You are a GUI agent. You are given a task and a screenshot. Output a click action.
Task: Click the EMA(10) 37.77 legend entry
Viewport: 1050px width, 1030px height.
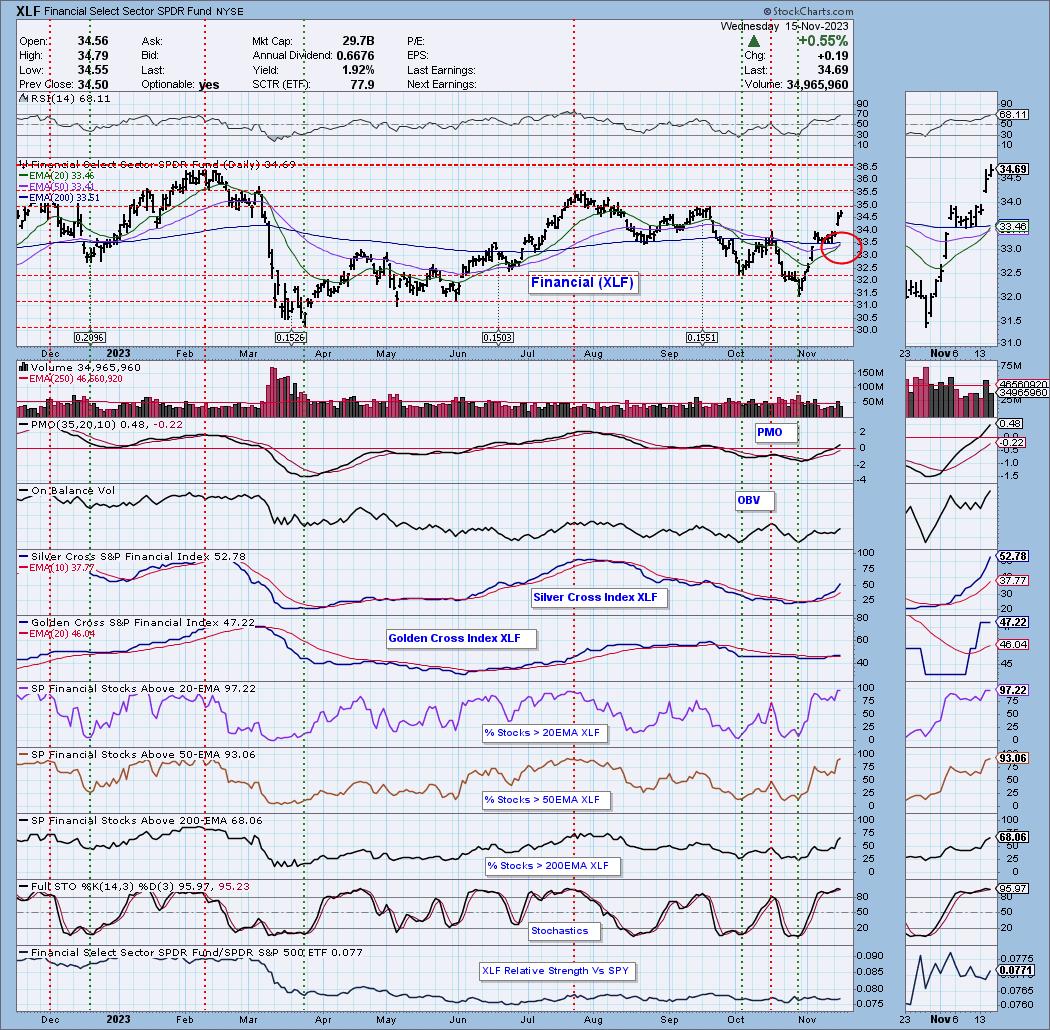tap(57, 567)
